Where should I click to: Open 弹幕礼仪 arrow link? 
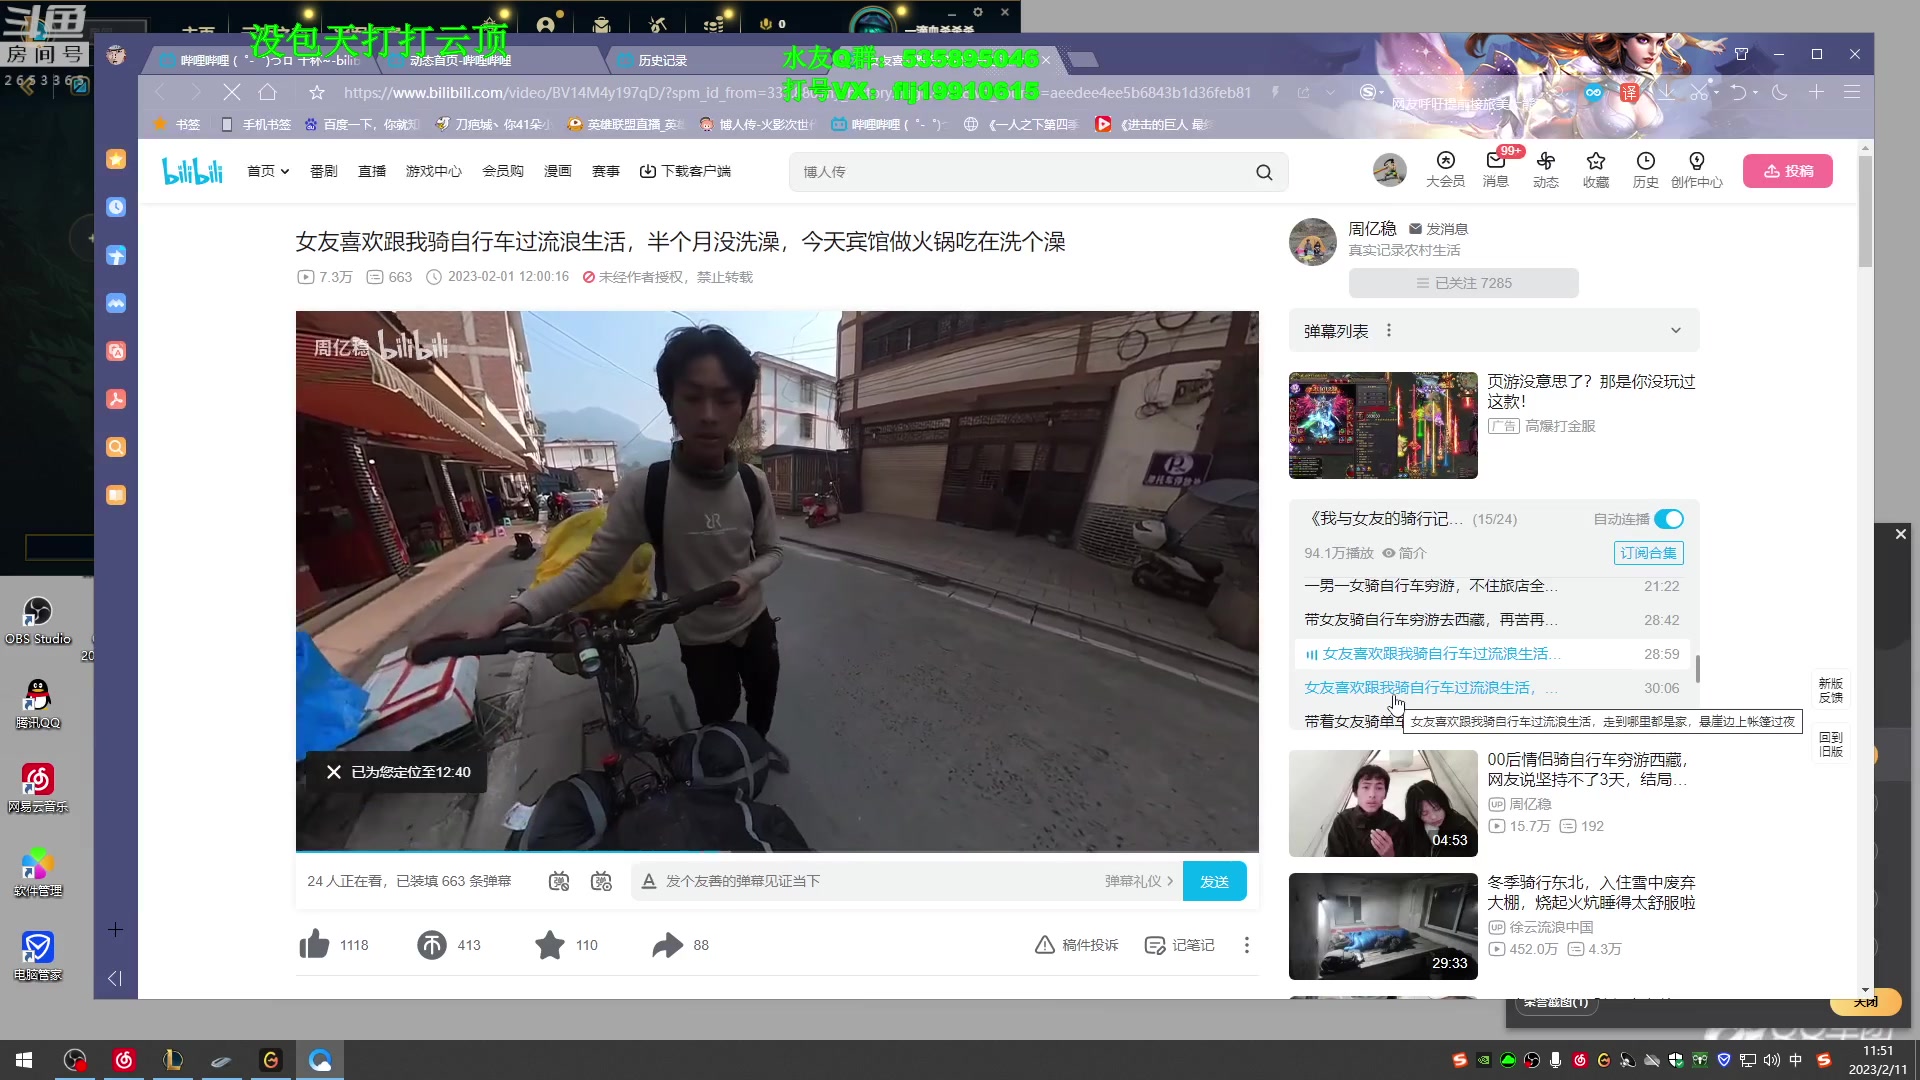click(1139, 881)
